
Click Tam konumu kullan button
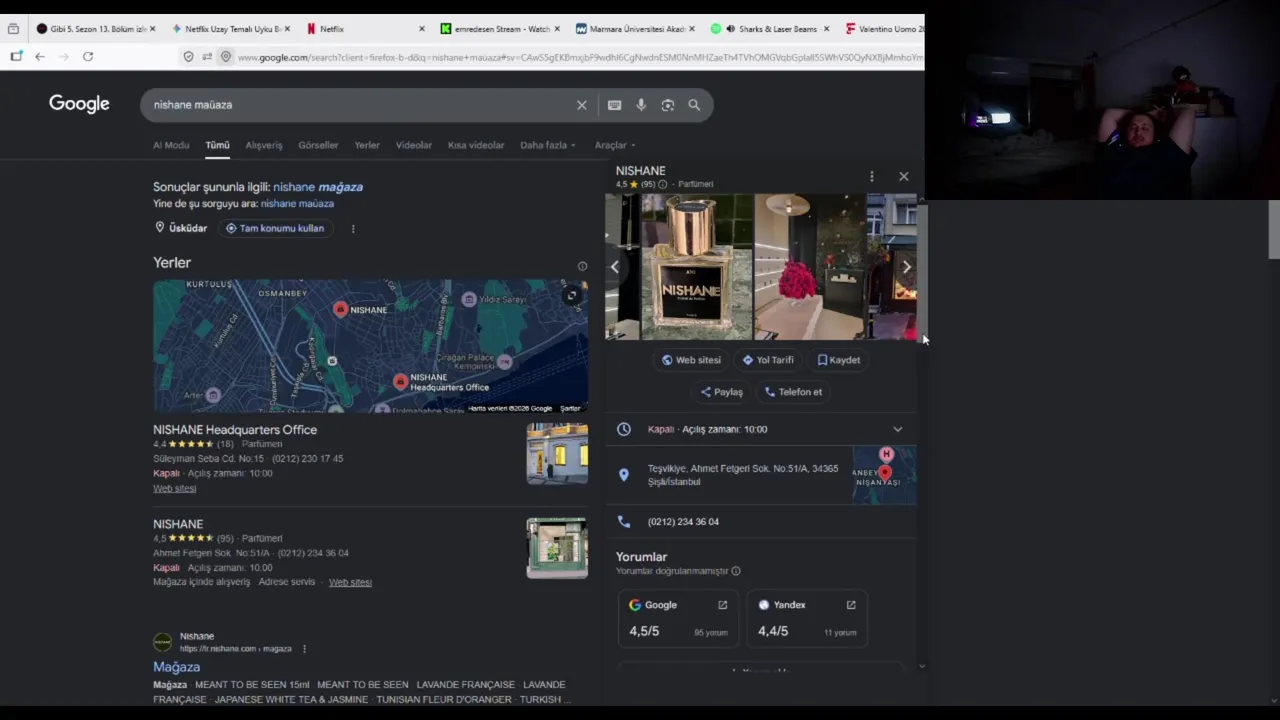pyautogui.click(x=275, y=229)
